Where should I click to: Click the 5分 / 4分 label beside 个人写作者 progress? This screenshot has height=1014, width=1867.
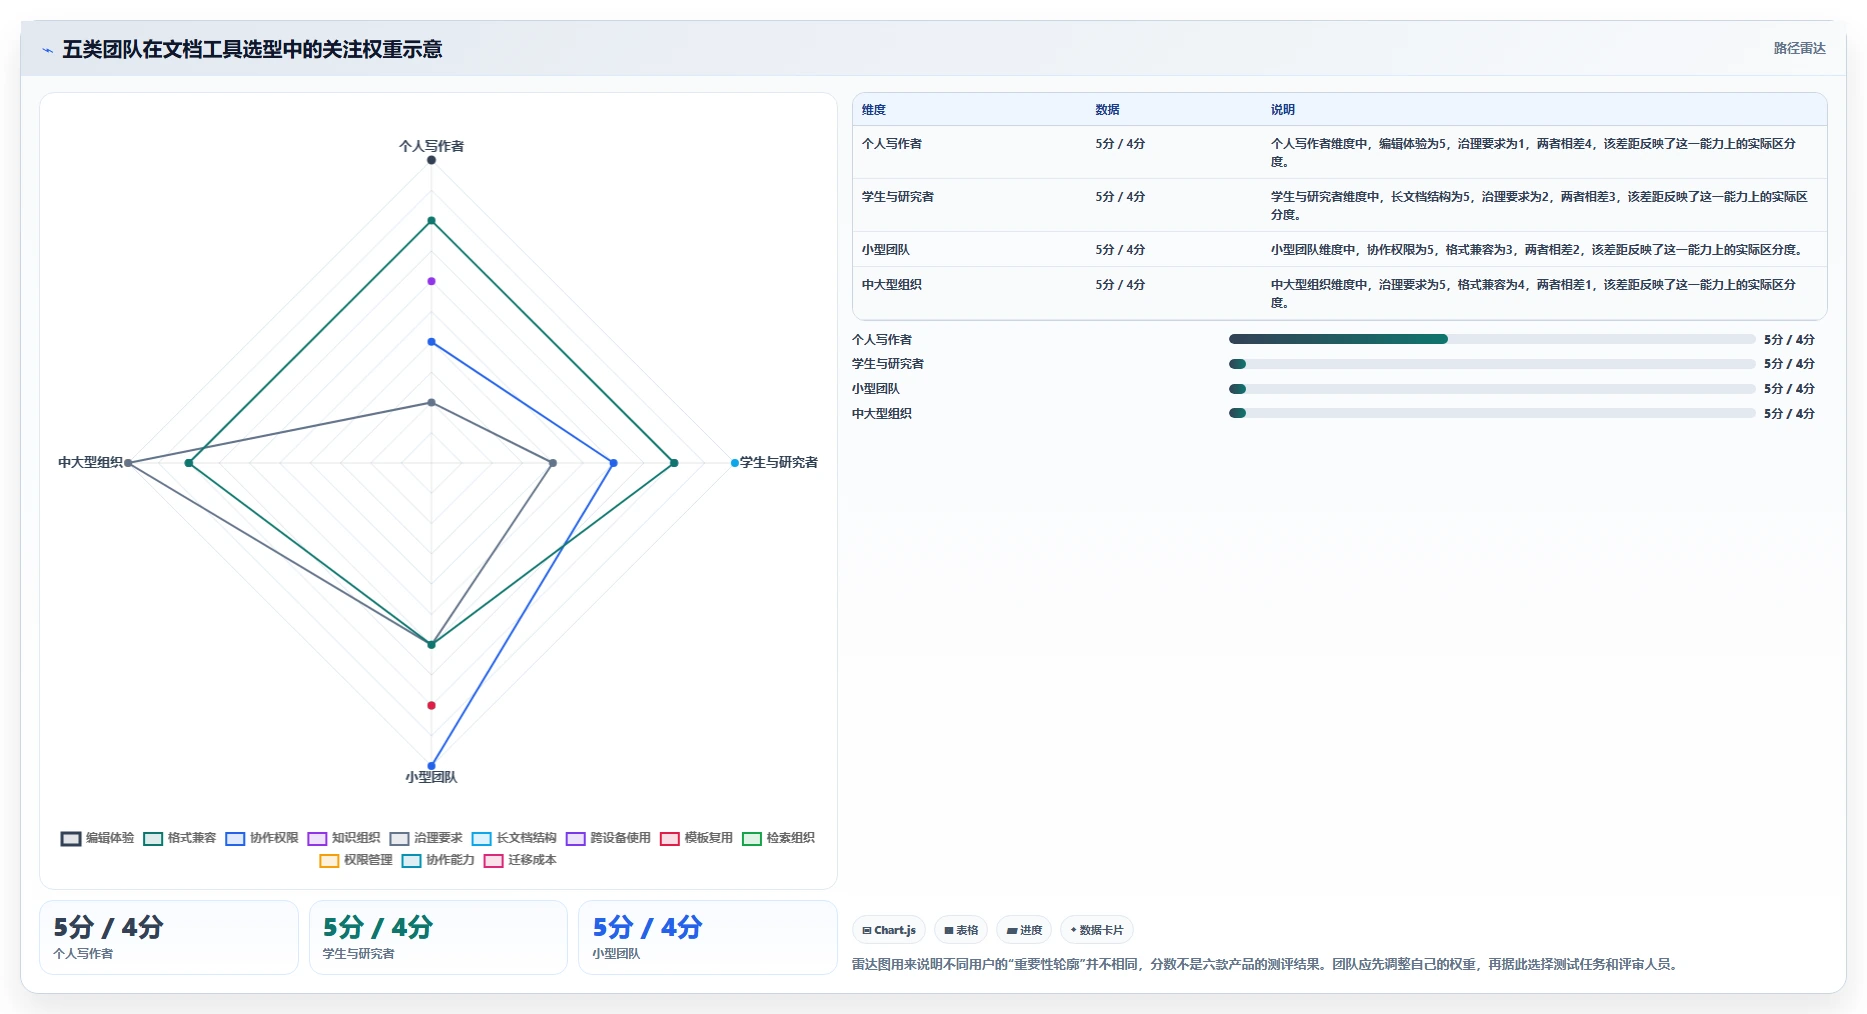[1789, 340]
